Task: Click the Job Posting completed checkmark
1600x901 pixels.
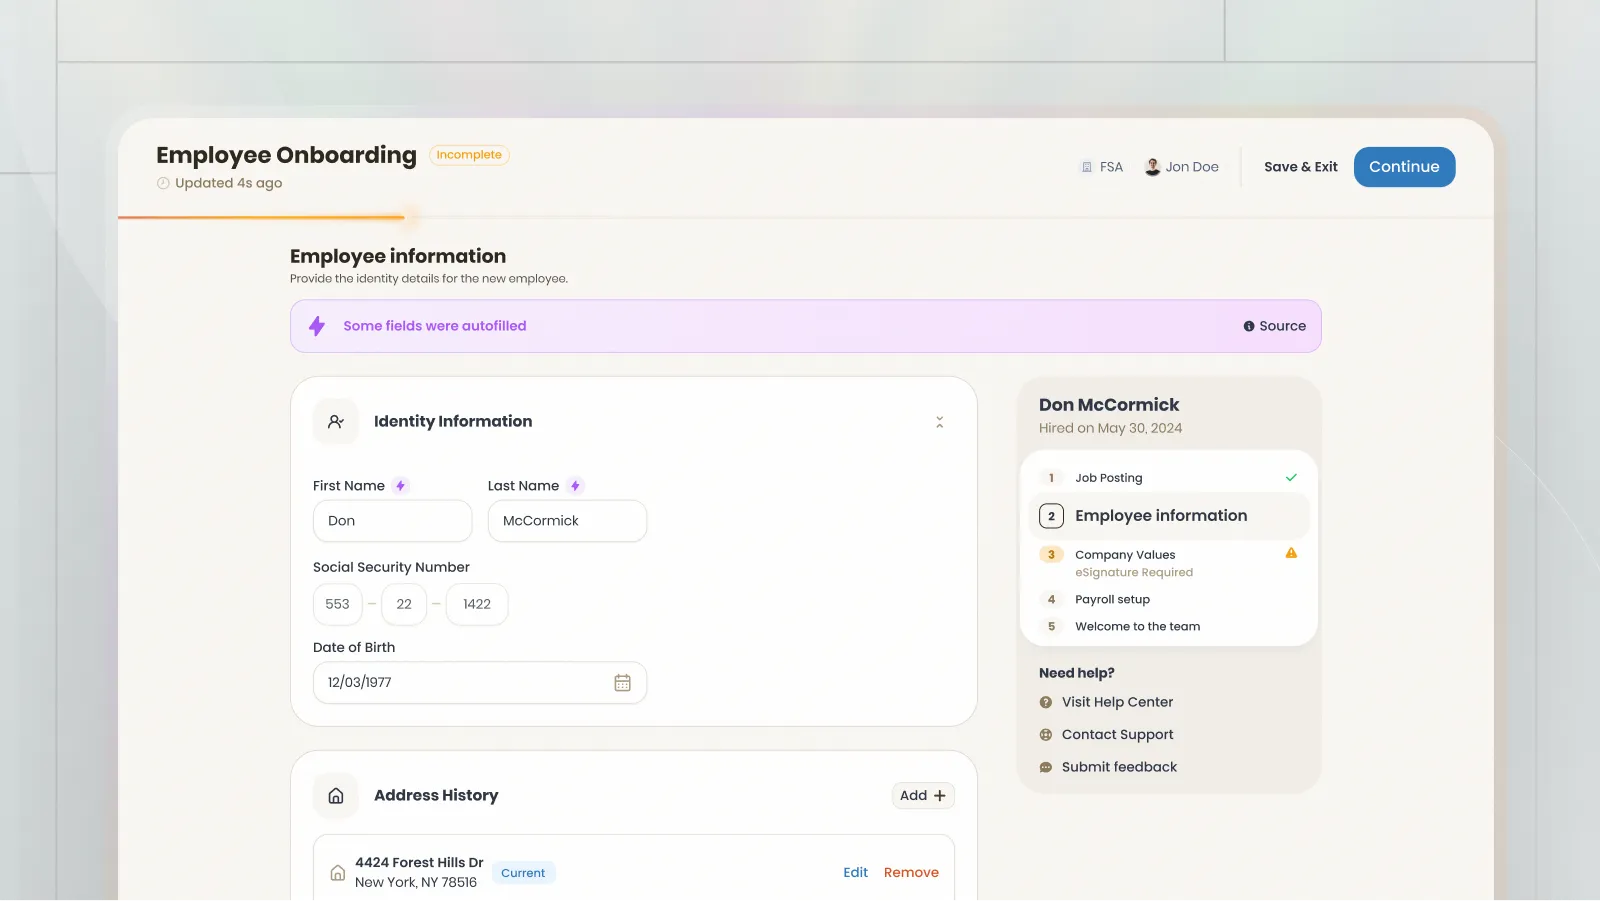Action: (1291, 478)
